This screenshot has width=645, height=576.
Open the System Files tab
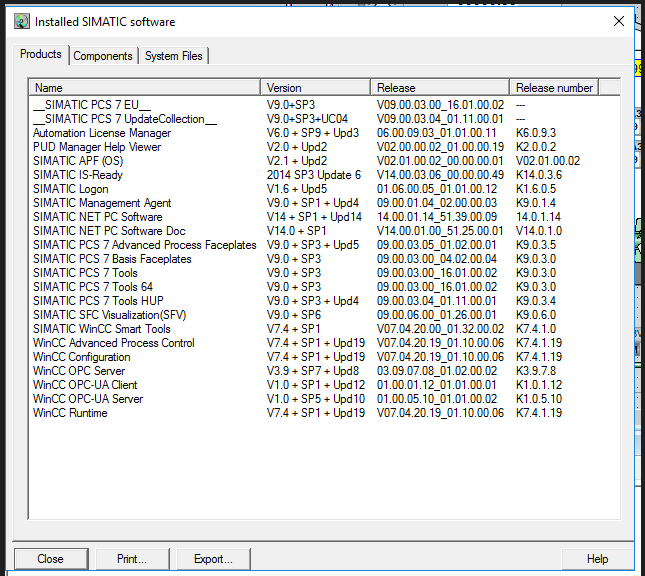point(174,56)
